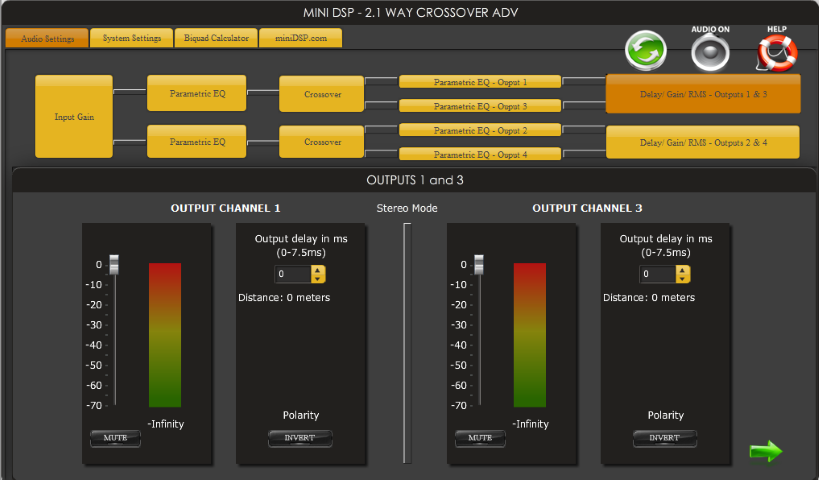The width and height of the screenshot is (819, 480).
Task: Open Help via the lifebuoy icon
Action: pyautogui.click(x=777, y=53)
